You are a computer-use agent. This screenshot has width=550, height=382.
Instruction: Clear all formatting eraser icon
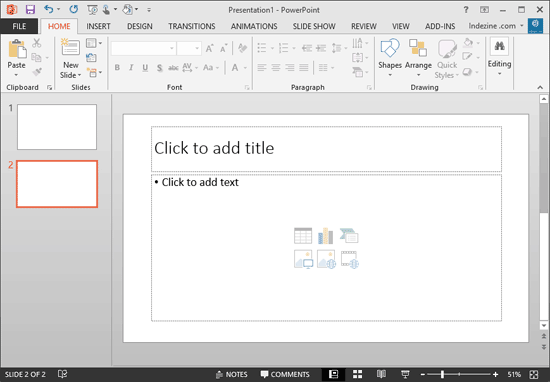tap(242, 48)
